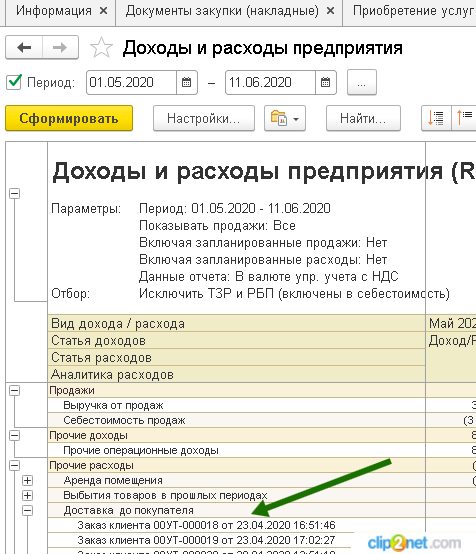Click header cell Статья доходов
Image resolution: width=476 pixels, height=554 pixels.
tap(236, 340)
